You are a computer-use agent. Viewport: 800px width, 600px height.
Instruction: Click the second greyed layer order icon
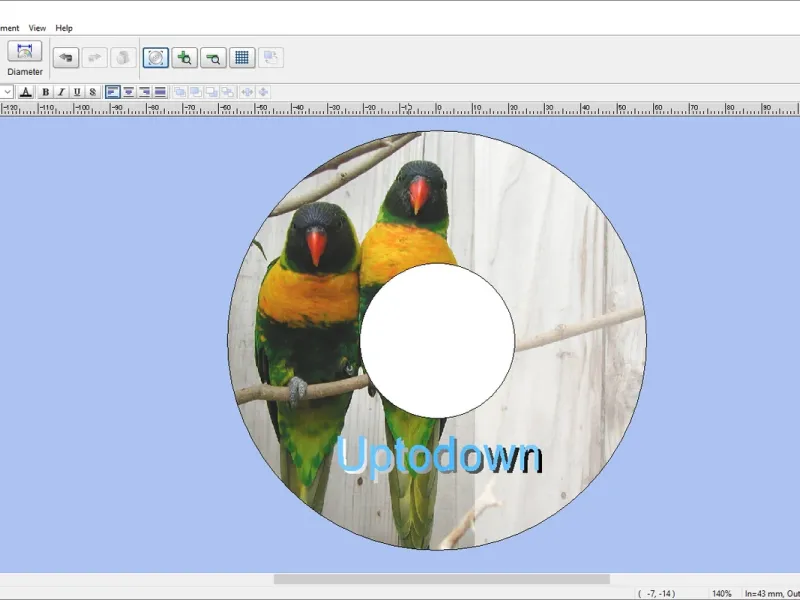pos(195,92)
